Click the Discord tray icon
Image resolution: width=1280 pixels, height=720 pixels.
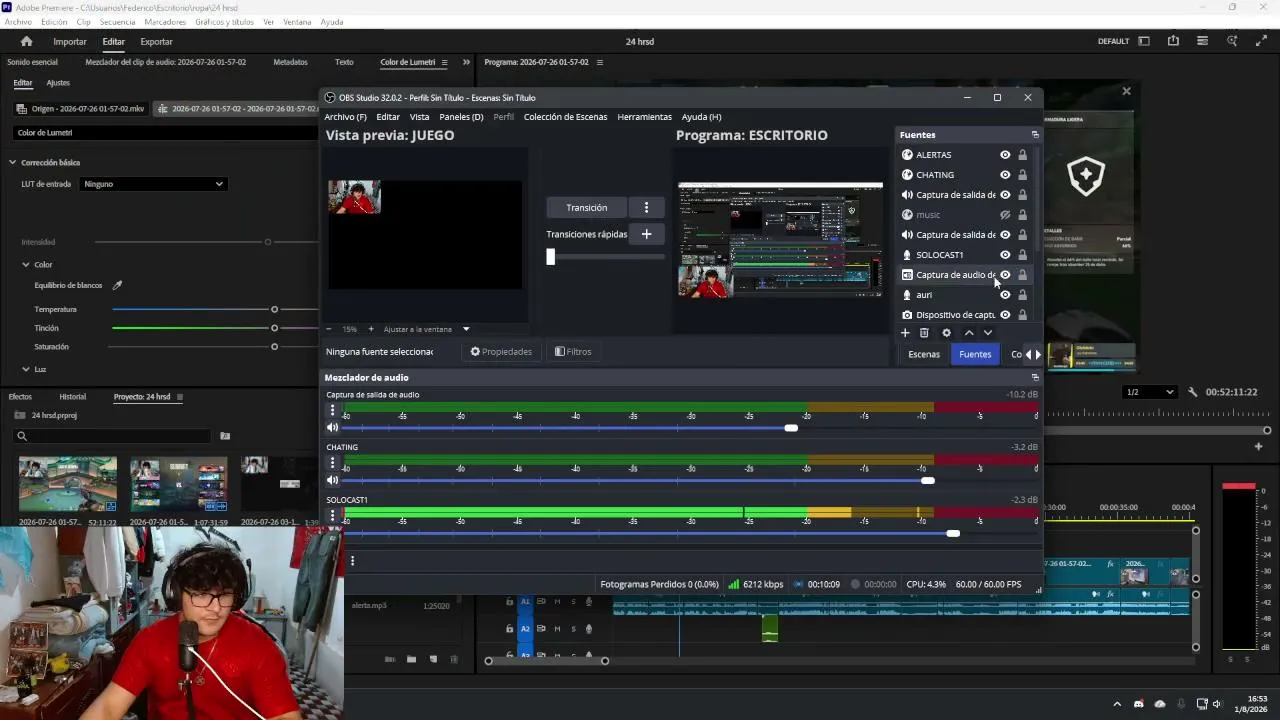(x=1139, y=704)
